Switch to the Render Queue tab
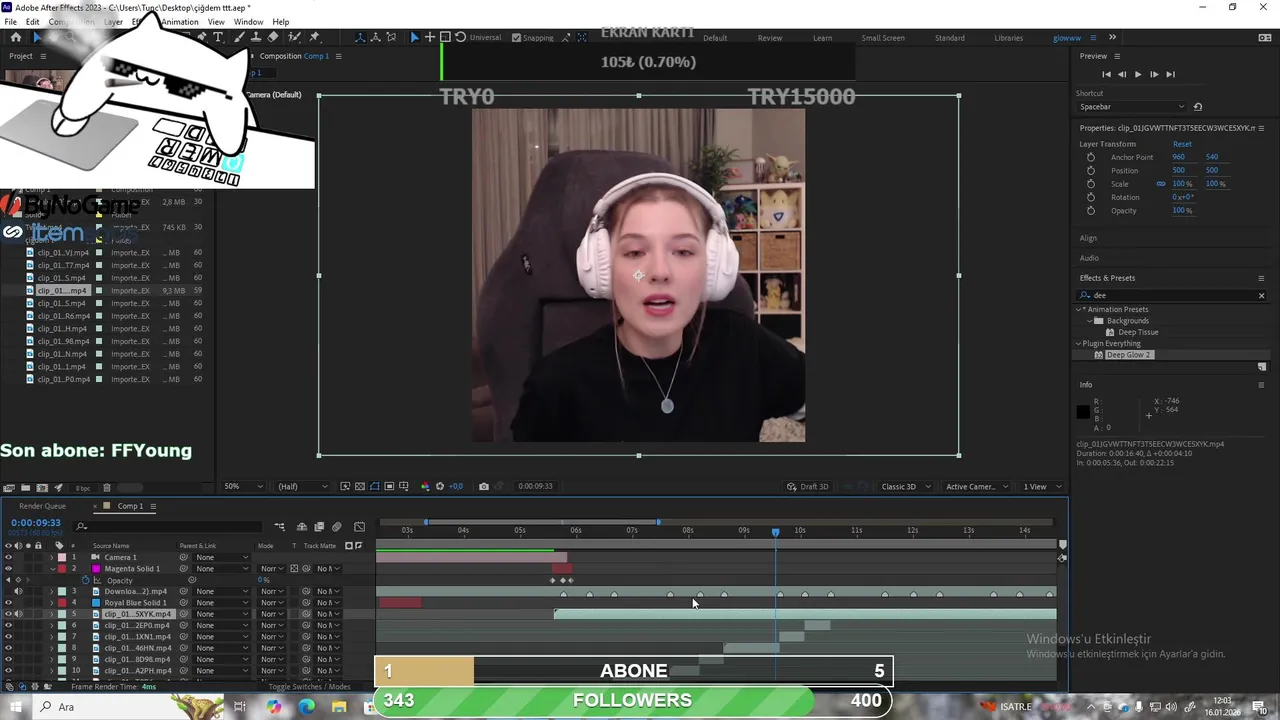This screenshot has width=1280, height=720. (42, 506)
